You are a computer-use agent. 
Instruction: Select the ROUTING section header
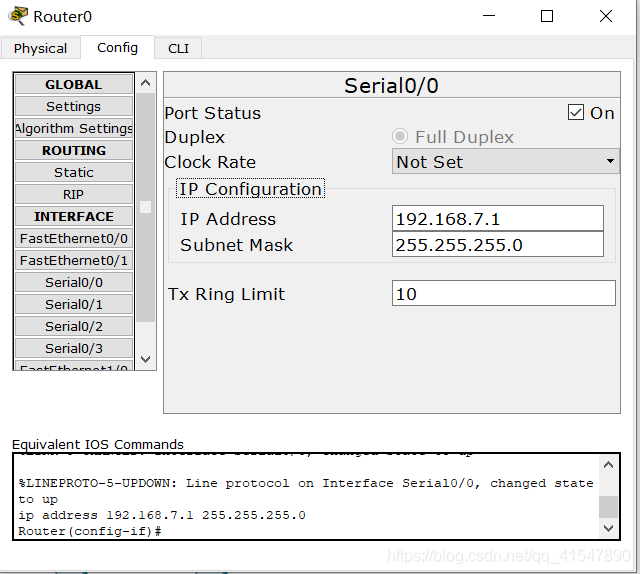click(x=74, y=151)
